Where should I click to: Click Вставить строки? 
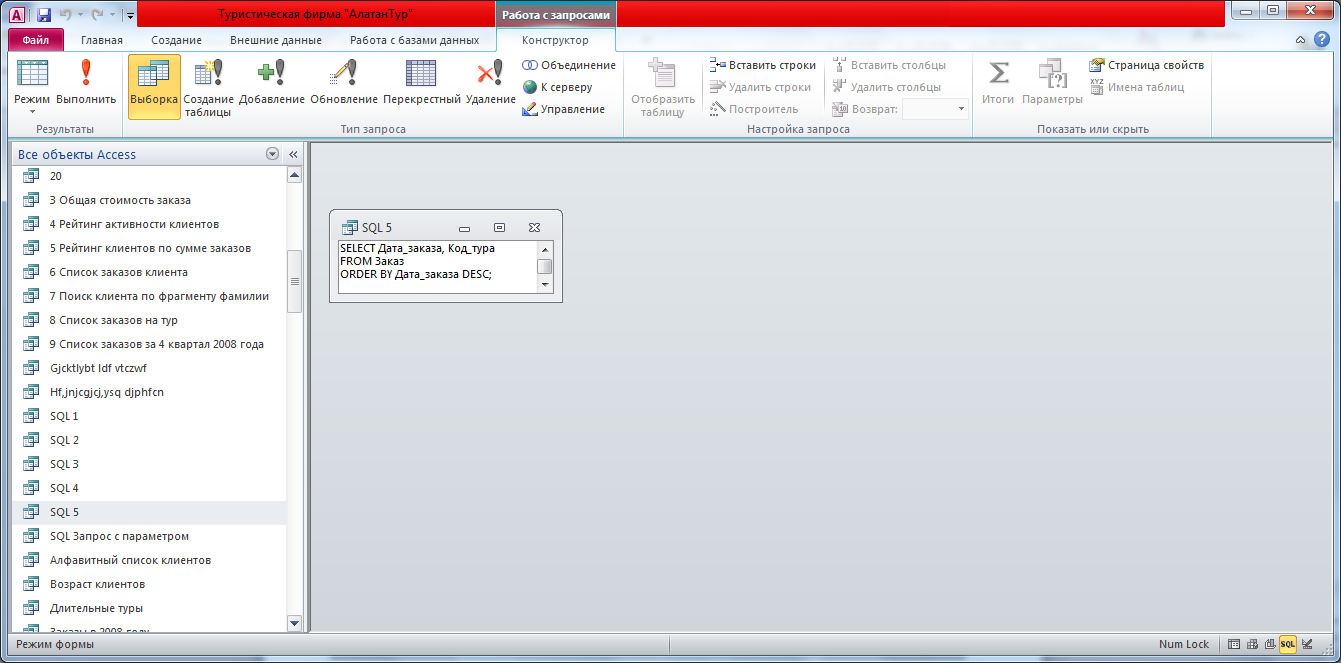[x=763, y=65]
